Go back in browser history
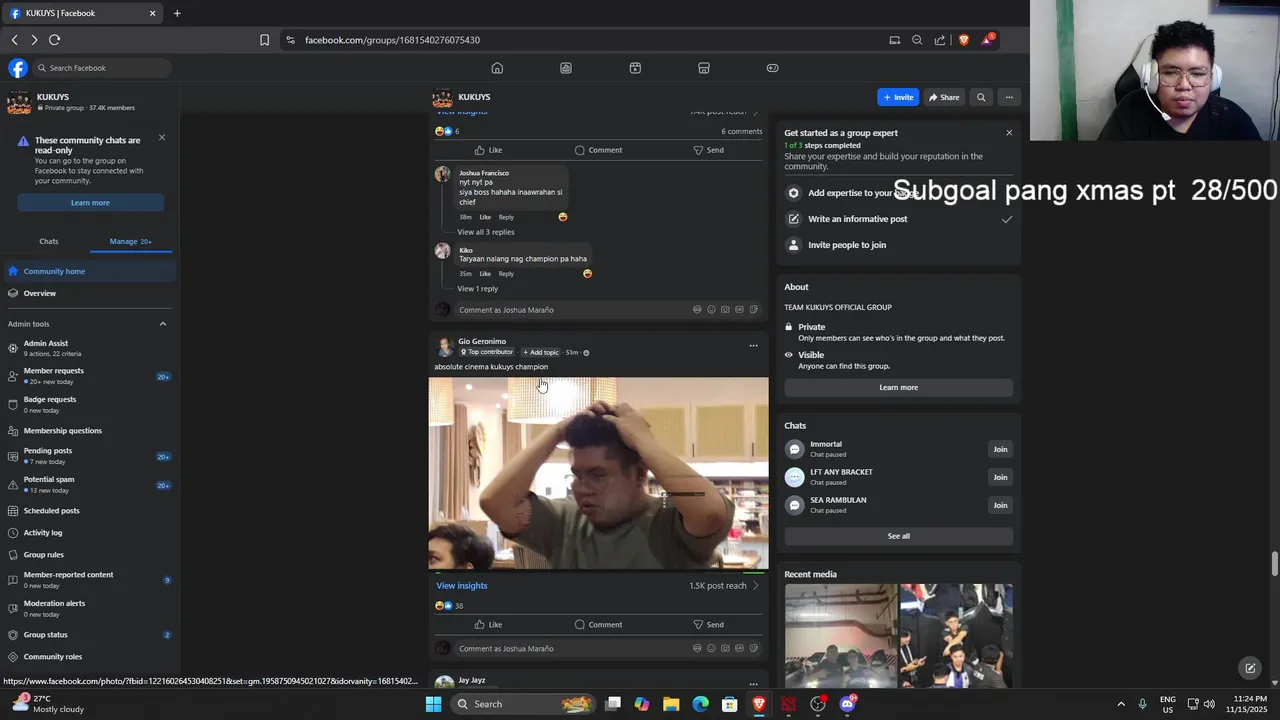Viewport: 1280px width, 720px height. point(14,40)
